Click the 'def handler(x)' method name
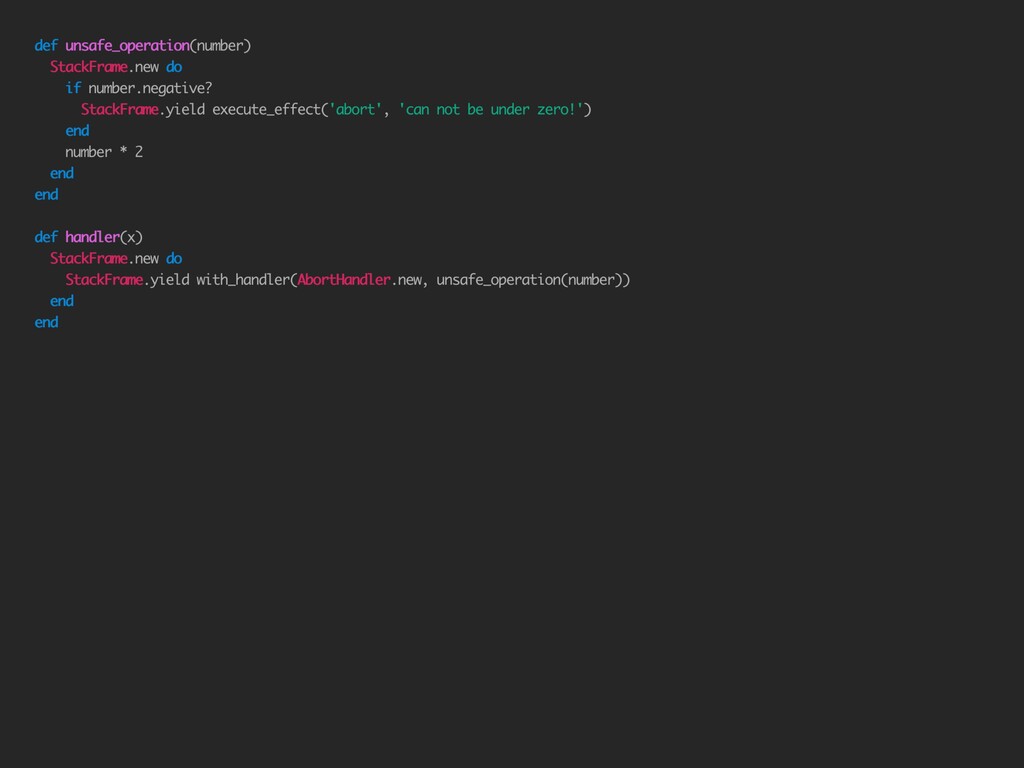 pyautogui.click(x=93, y=237)
